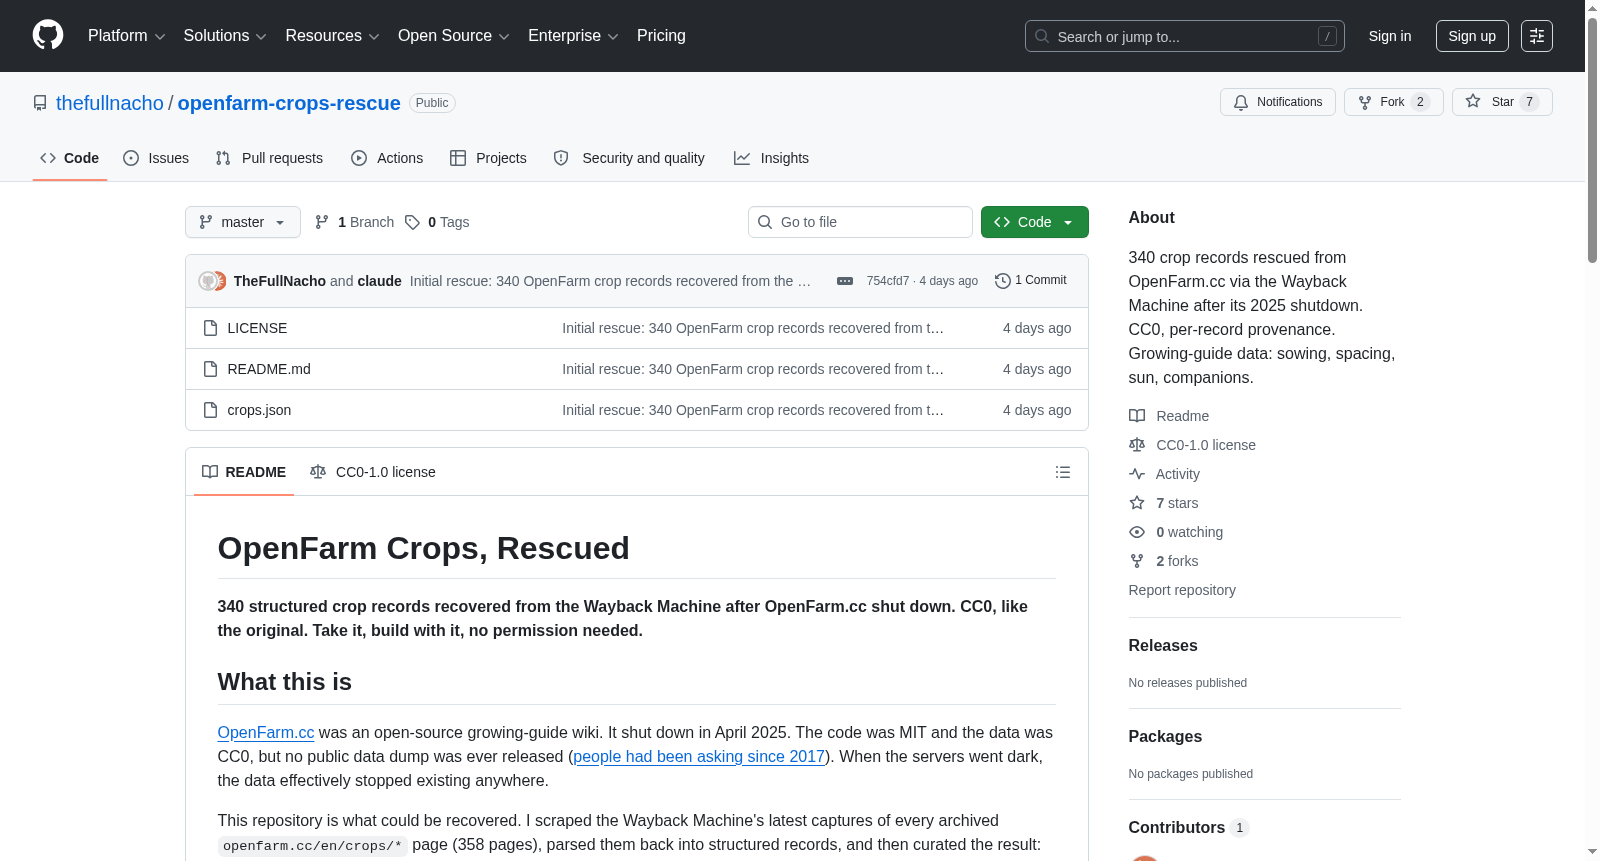The image size is (1600, 861).
Task: Open the thefullnacho owner profile link
Action: pos(110,103)
